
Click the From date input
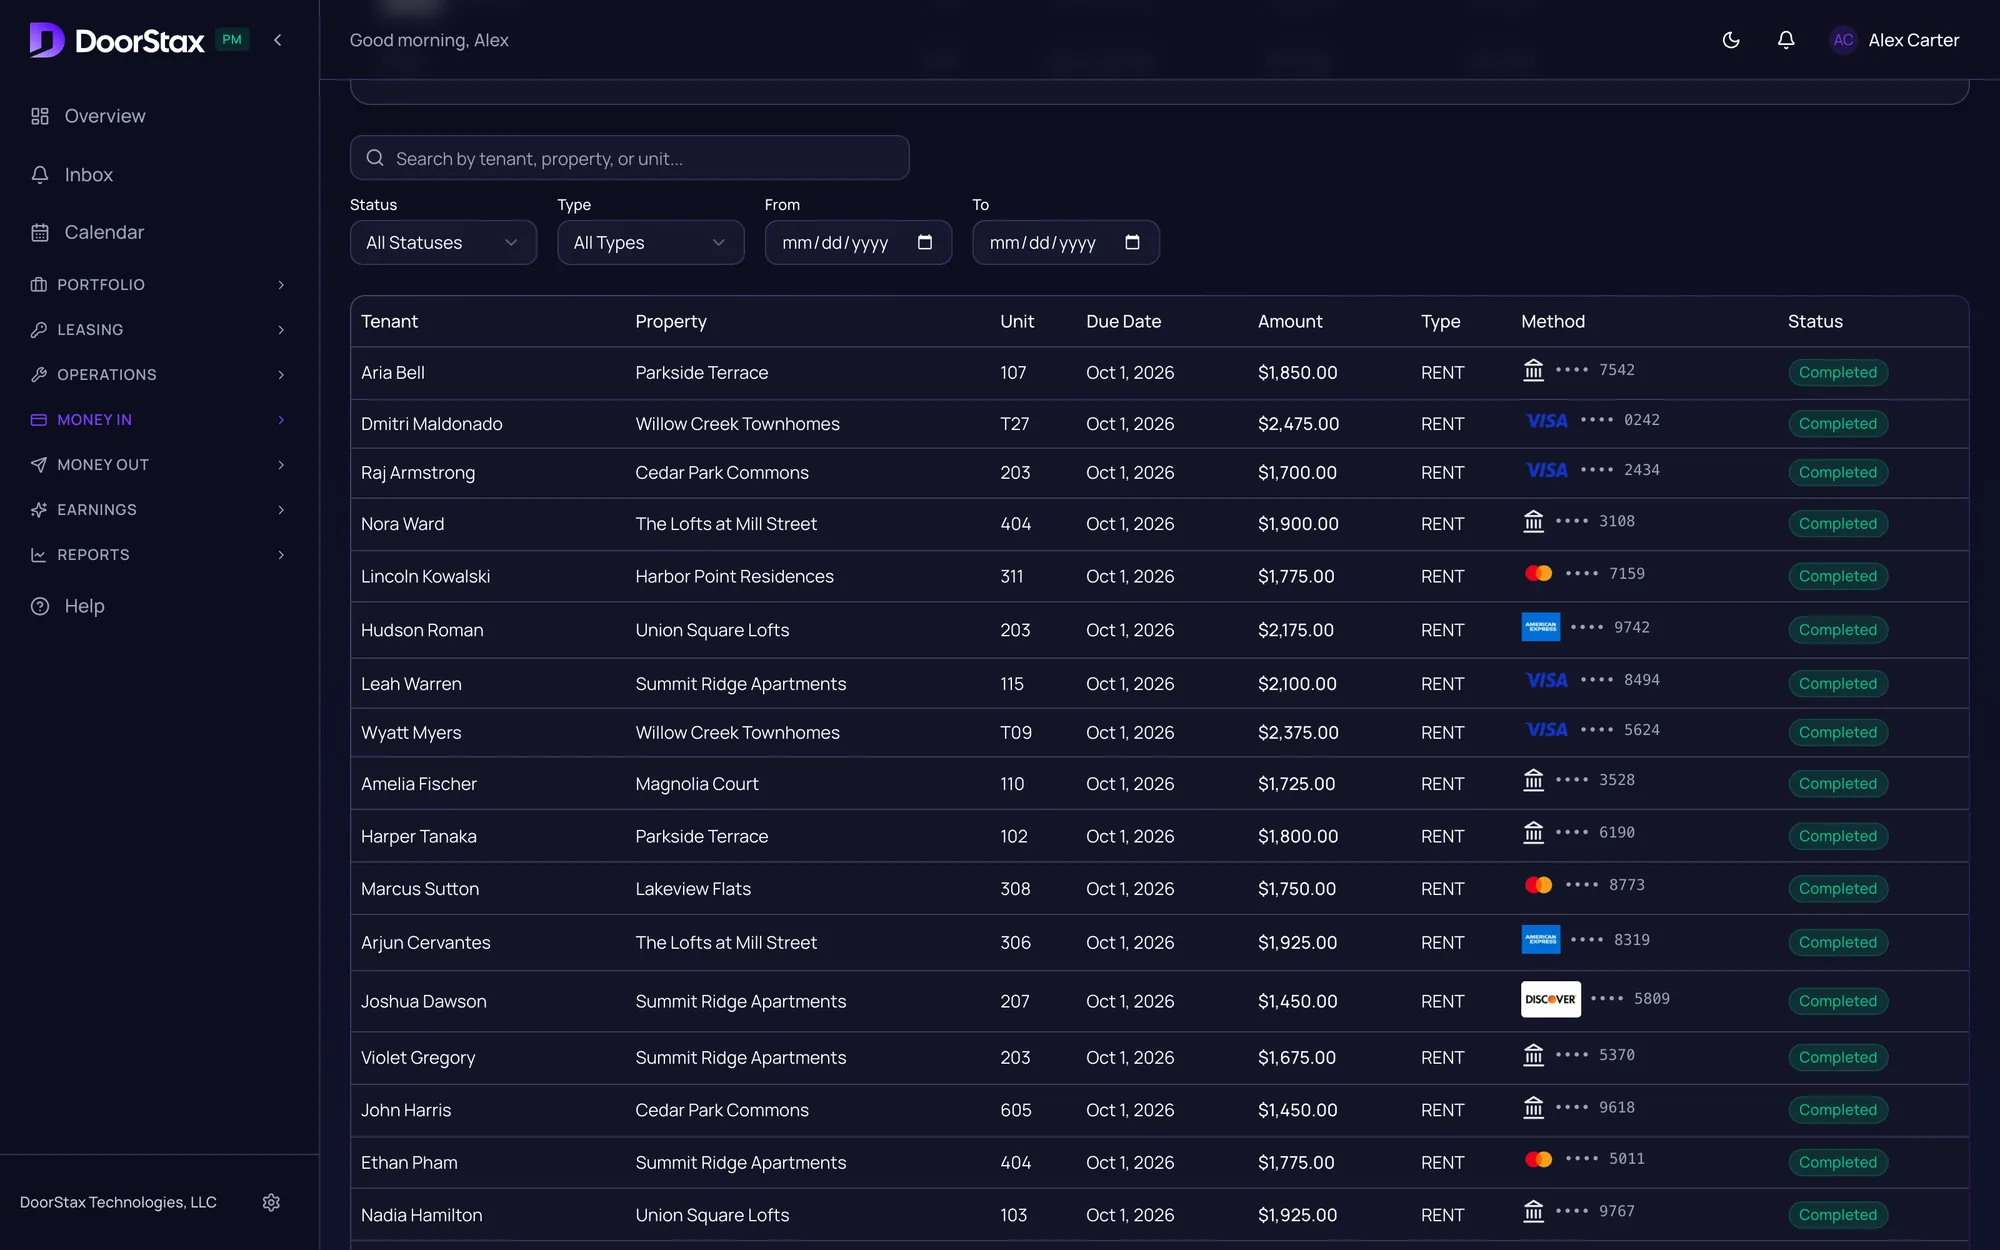858,242
